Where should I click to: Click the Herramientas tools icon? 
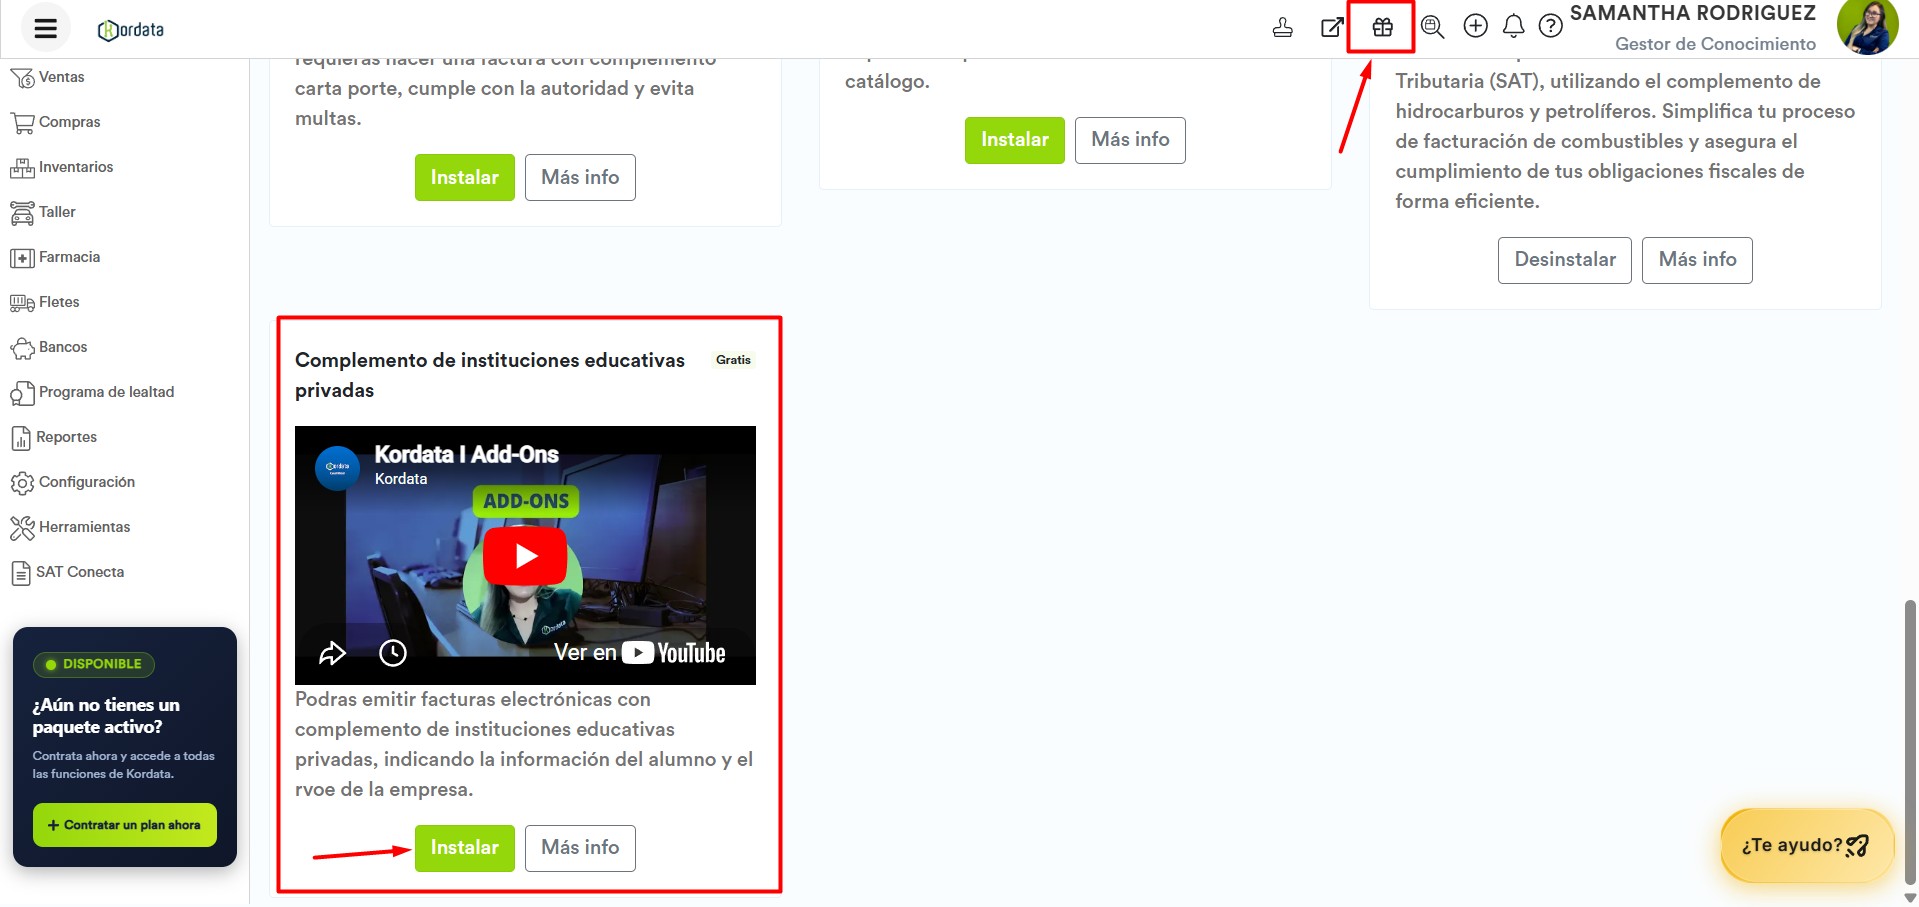(x=22, y=528)
